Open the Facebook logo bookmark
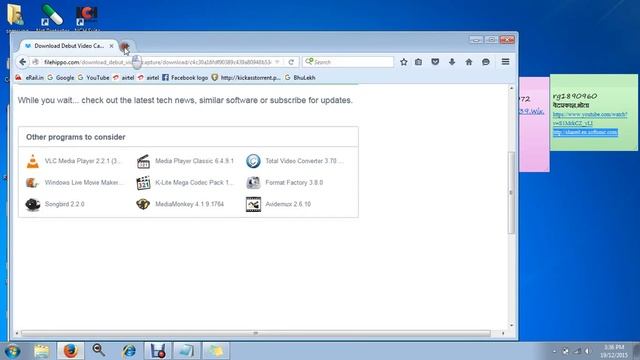Image resolution: width=640 pixels, height=360 pixels. point(185,78)
